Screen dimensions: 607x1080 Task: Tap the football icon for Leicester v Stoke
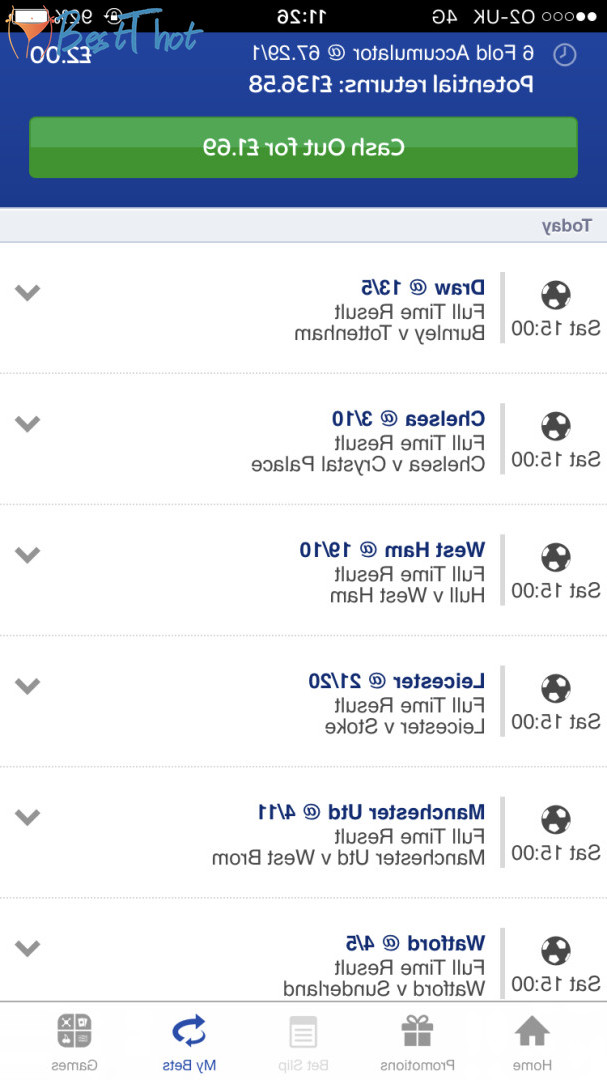[x=555, y=688]
